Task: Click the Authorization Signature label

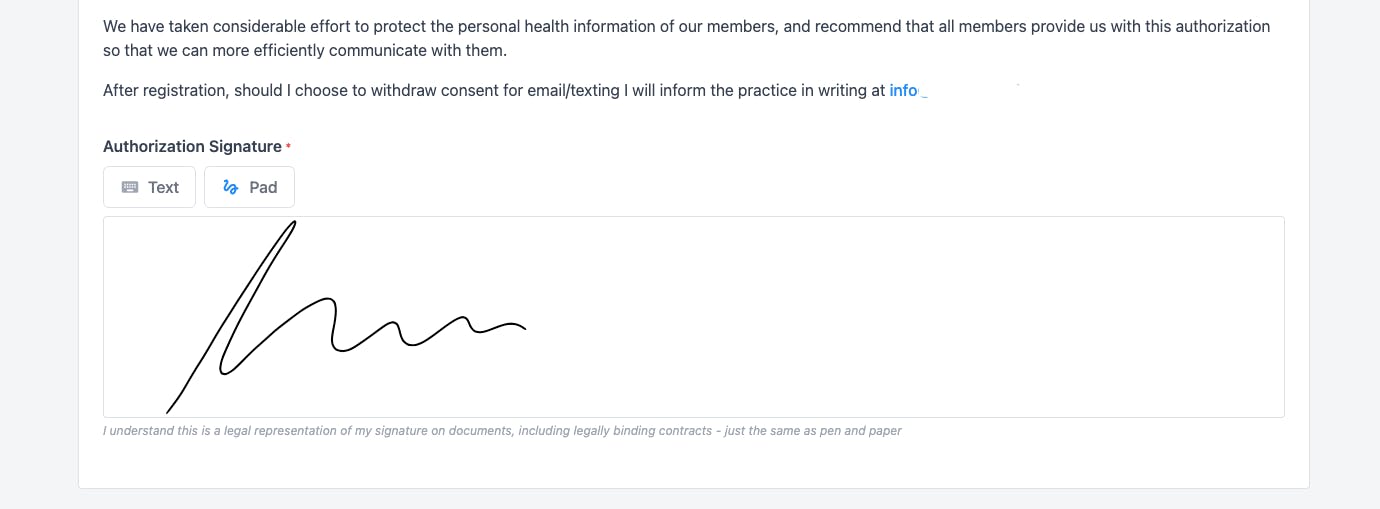Action: (192, 146)
